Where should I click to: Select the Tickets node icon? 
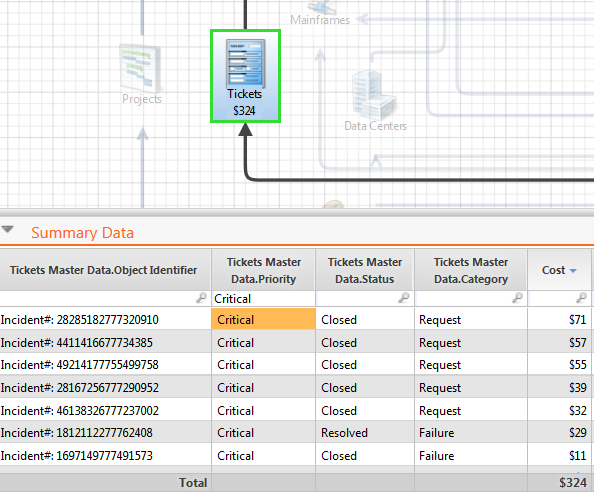tap(245, 64)
